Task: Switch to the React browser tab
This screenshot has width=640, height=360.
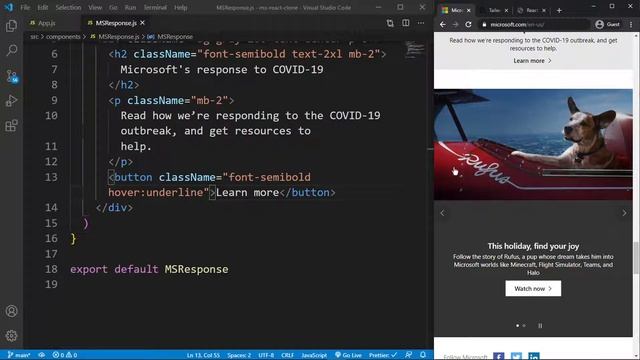Action: tap(531, 10)
